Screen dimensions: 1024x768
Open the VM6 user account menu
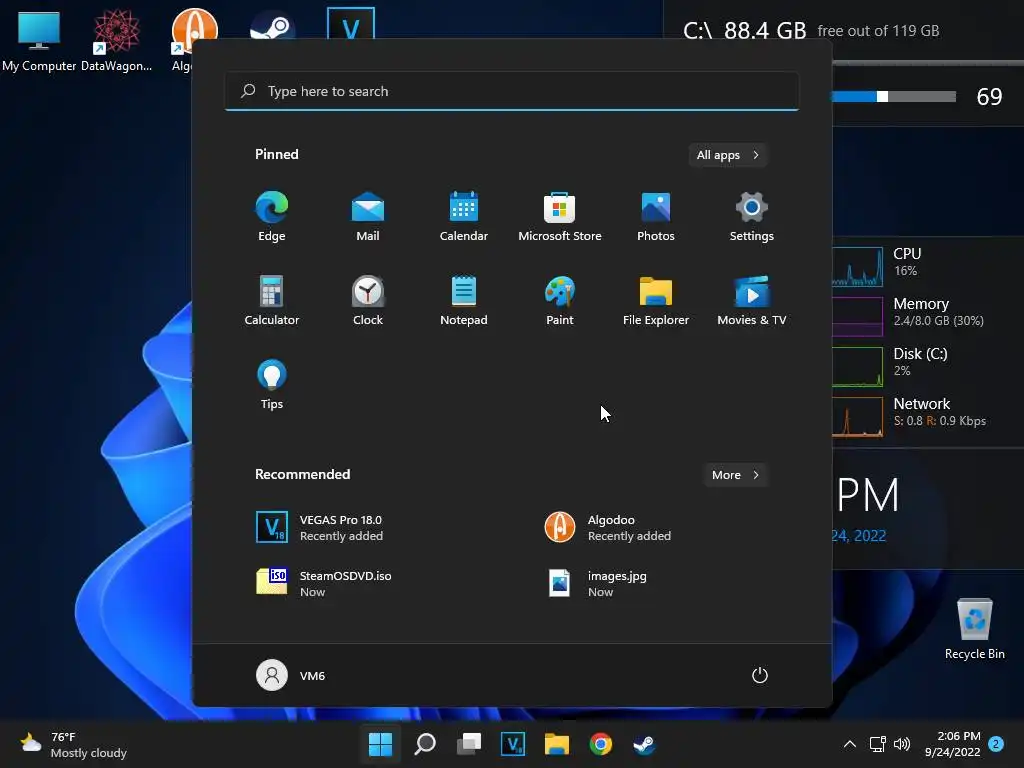(x=291, y=675)
